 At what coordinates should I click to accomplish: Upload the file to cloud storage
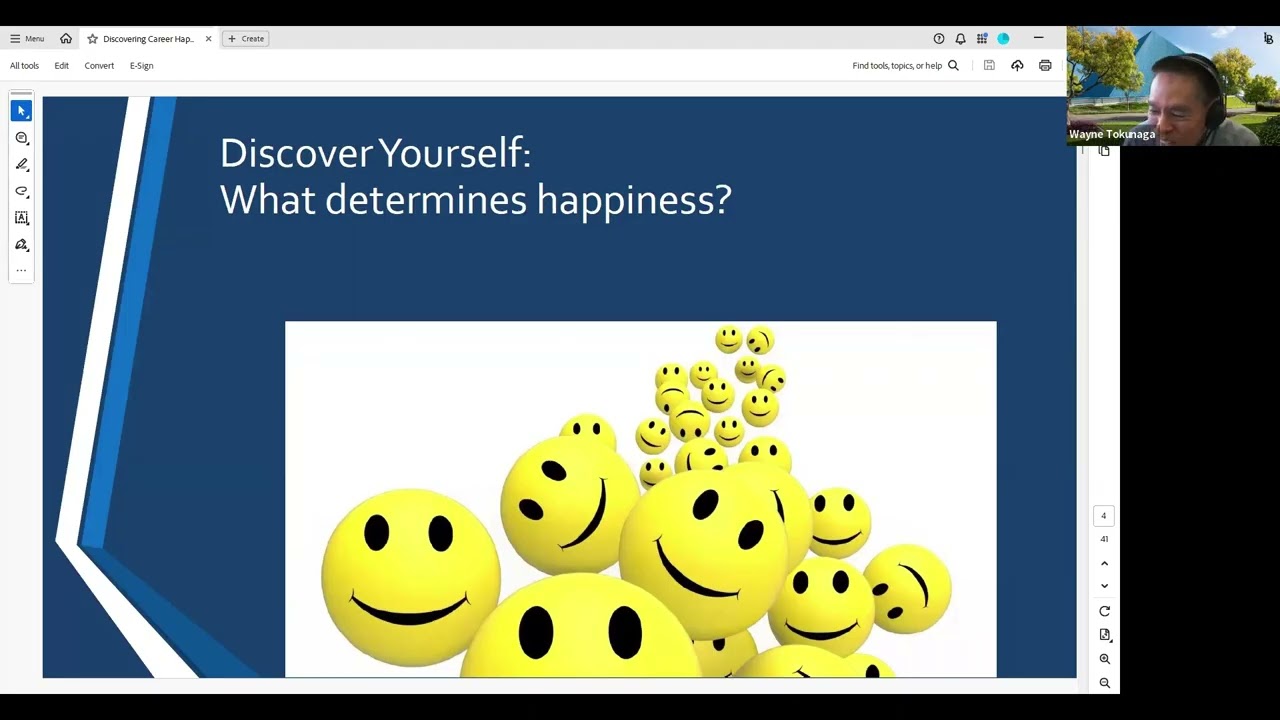pos(1017,66)
